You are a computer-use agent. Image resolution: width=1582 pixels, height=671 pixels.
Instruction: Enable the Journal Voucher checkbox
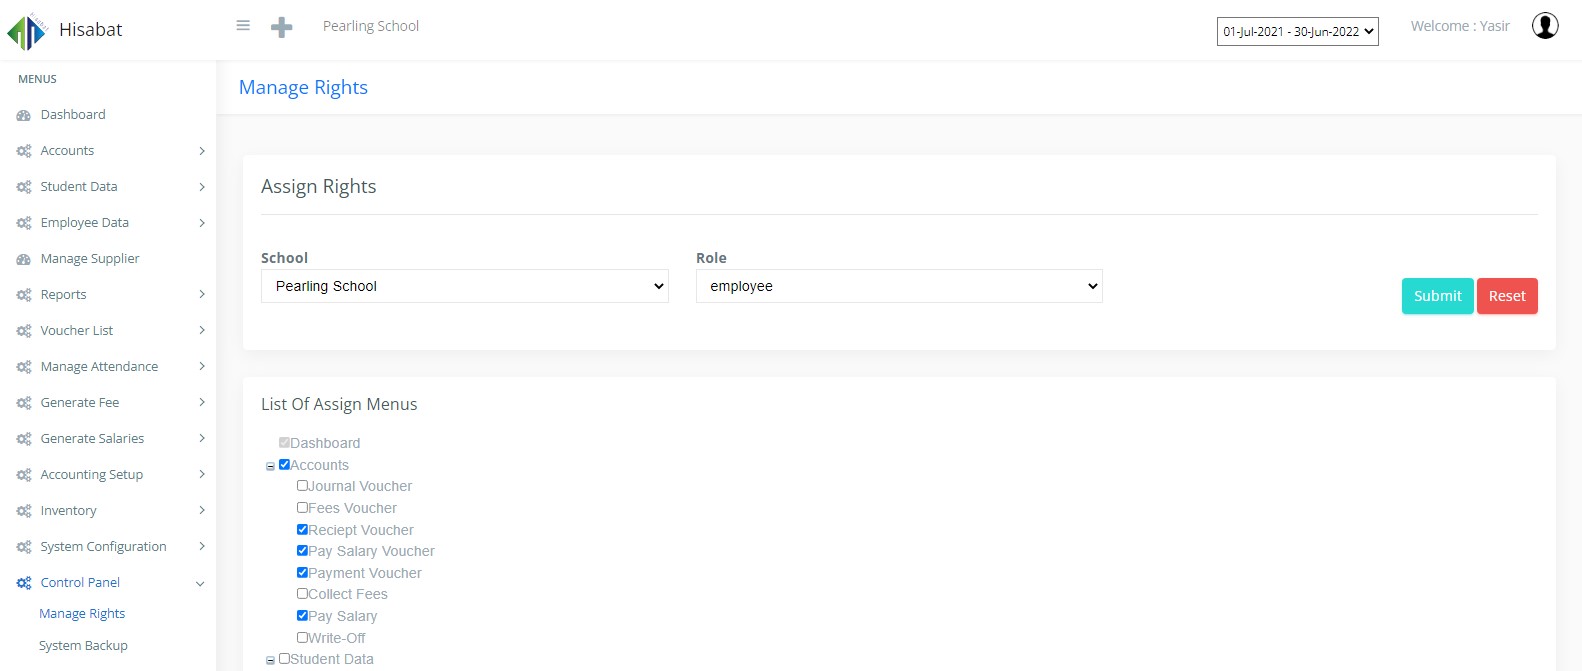click(302, 486)
